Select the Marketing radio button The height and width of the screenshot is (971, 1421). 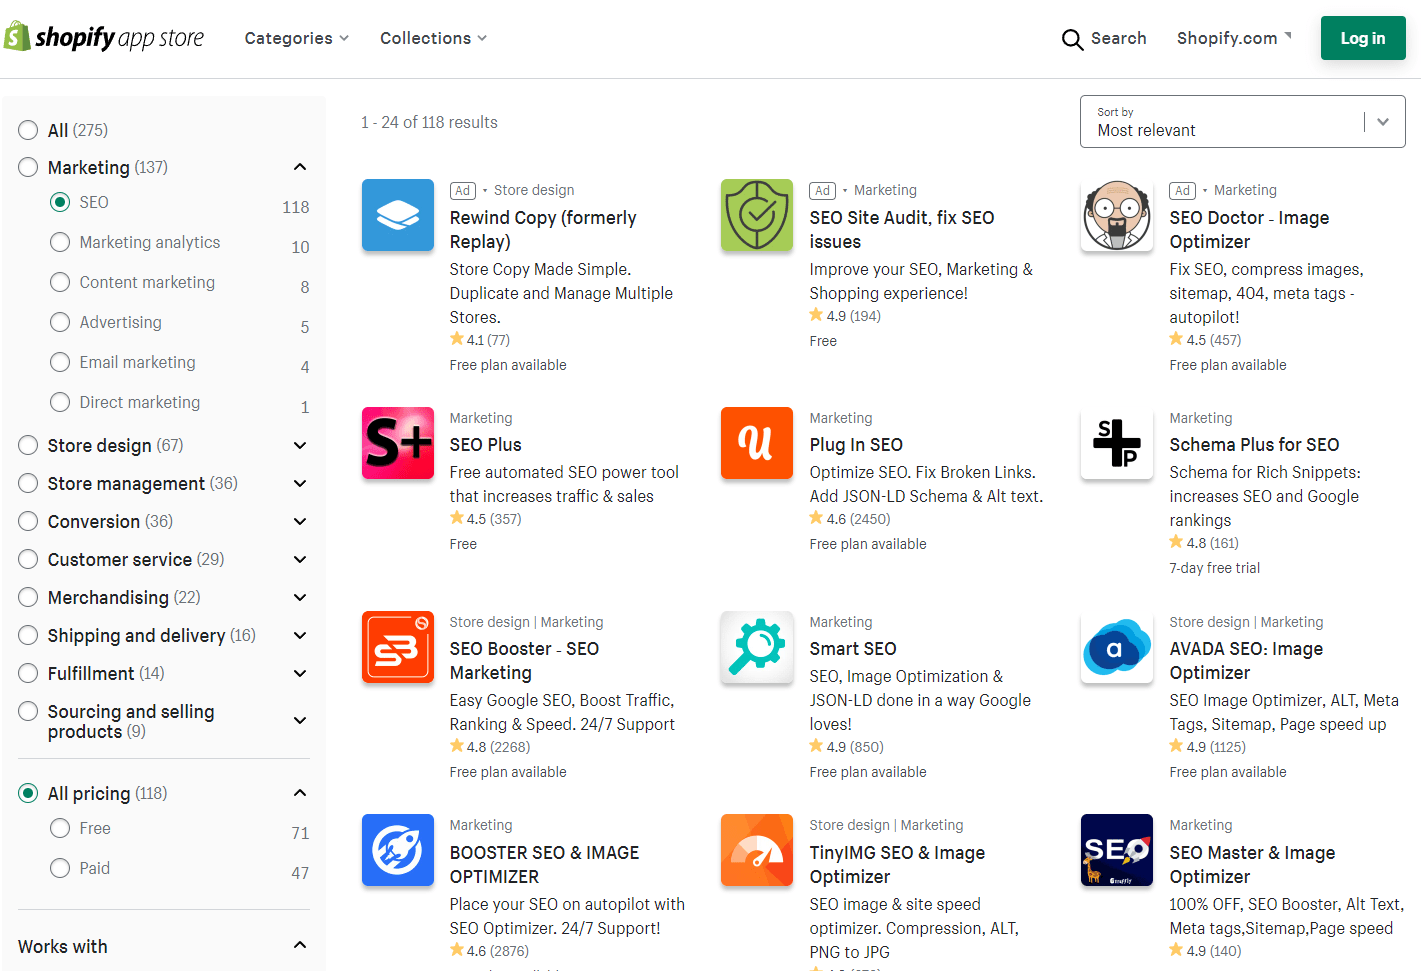(x=28, y=167)
